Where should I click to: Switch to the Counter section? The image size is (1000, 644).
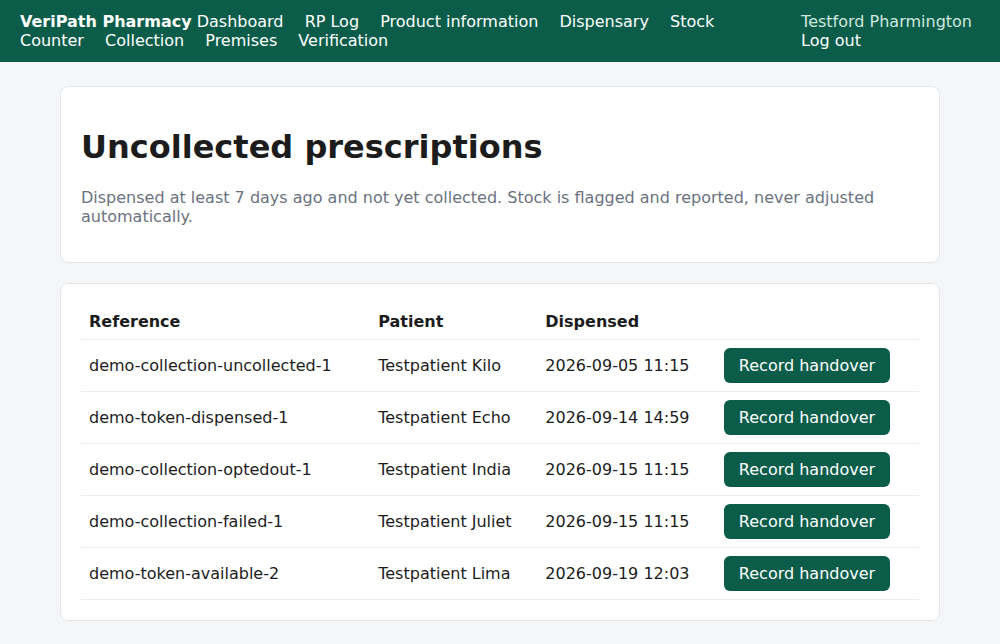(x=52, y=40)
